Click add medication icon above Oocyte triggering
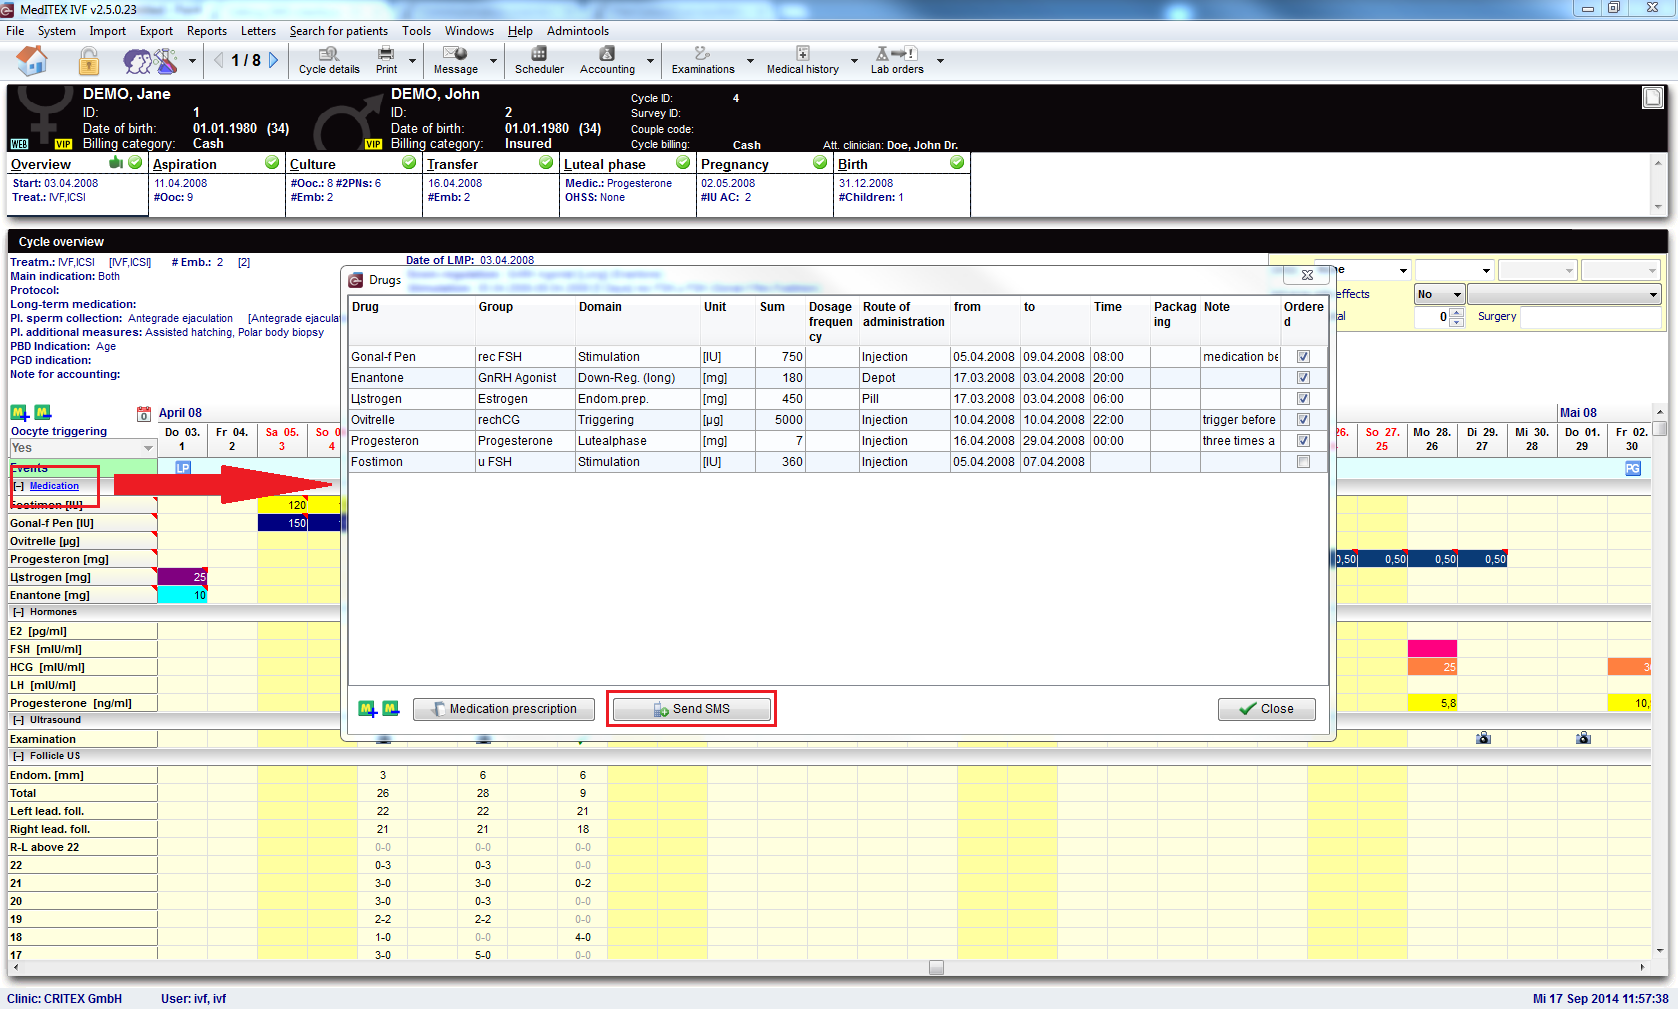Image resolution: width=1678 pixels, height=1009 pixels. tap(19, 412)
